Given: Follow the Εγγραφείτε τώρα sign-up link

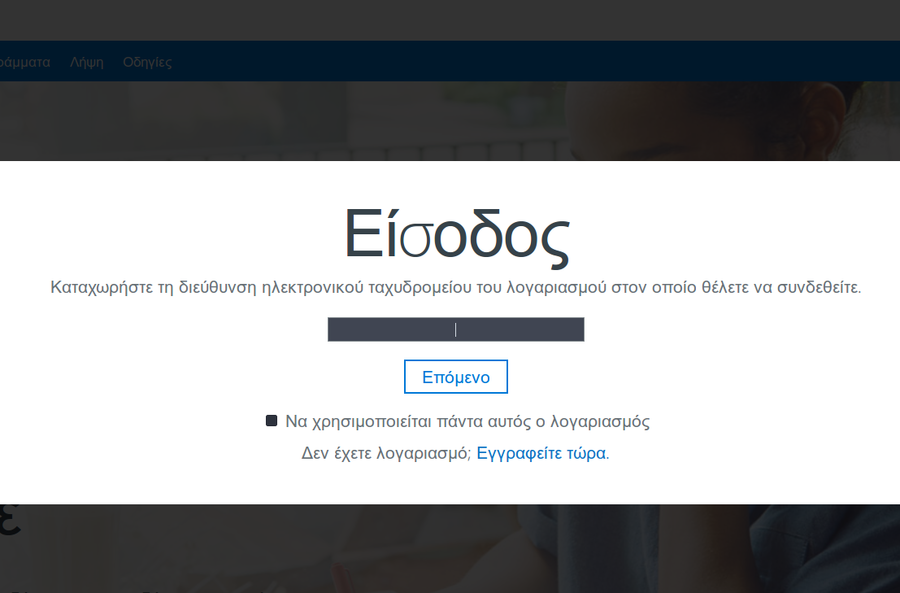Looking at the screenshot, I should coord(541,453).
